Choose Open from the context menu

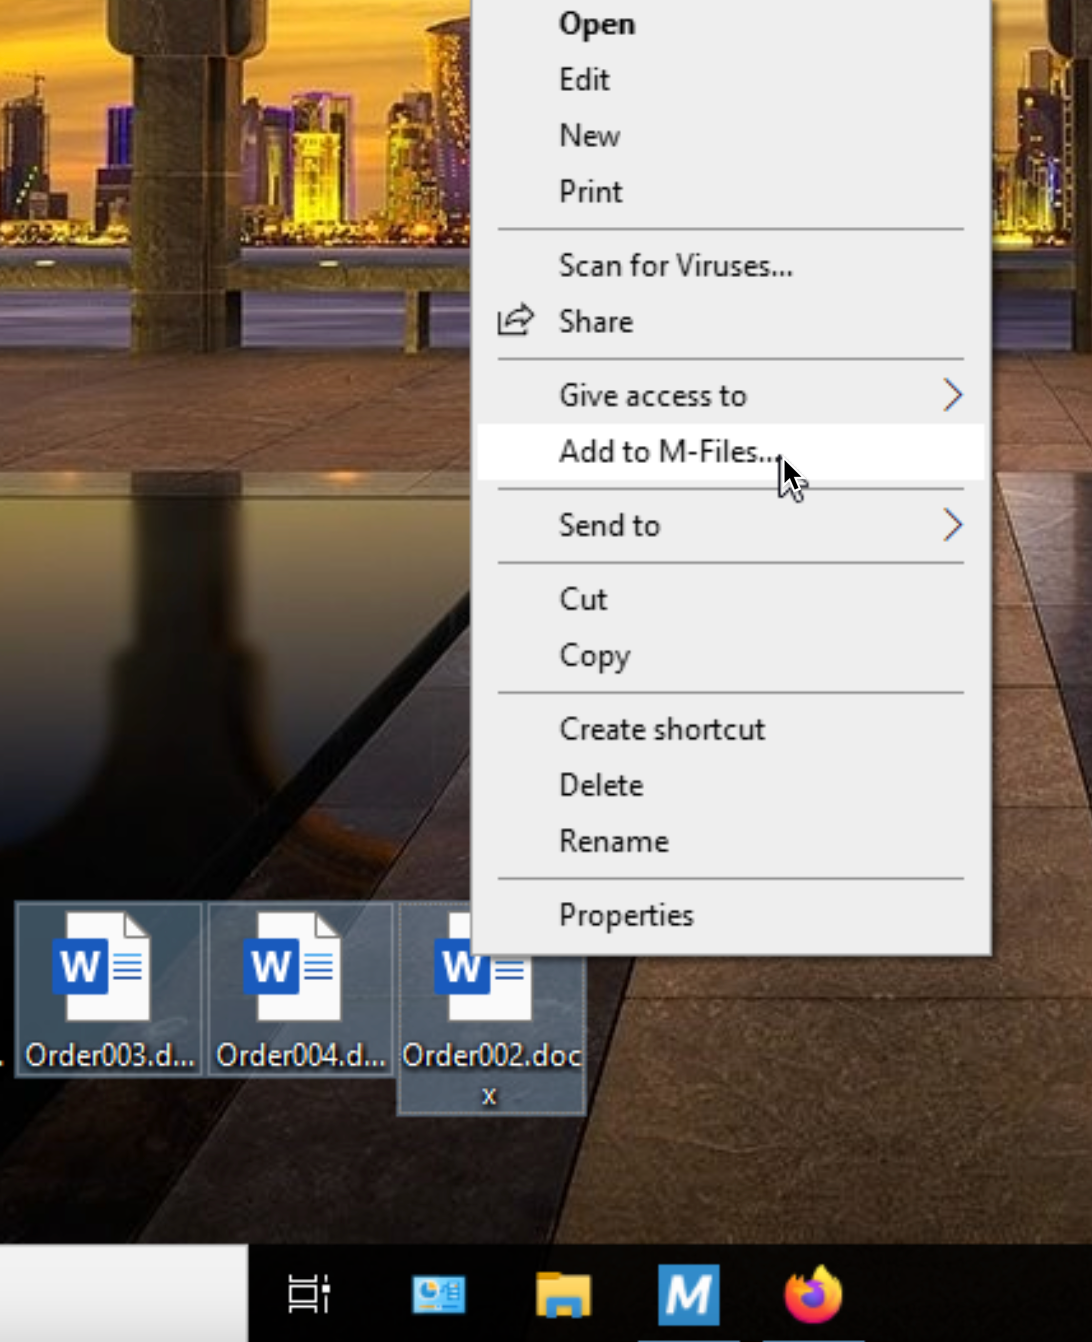(731, 24)
